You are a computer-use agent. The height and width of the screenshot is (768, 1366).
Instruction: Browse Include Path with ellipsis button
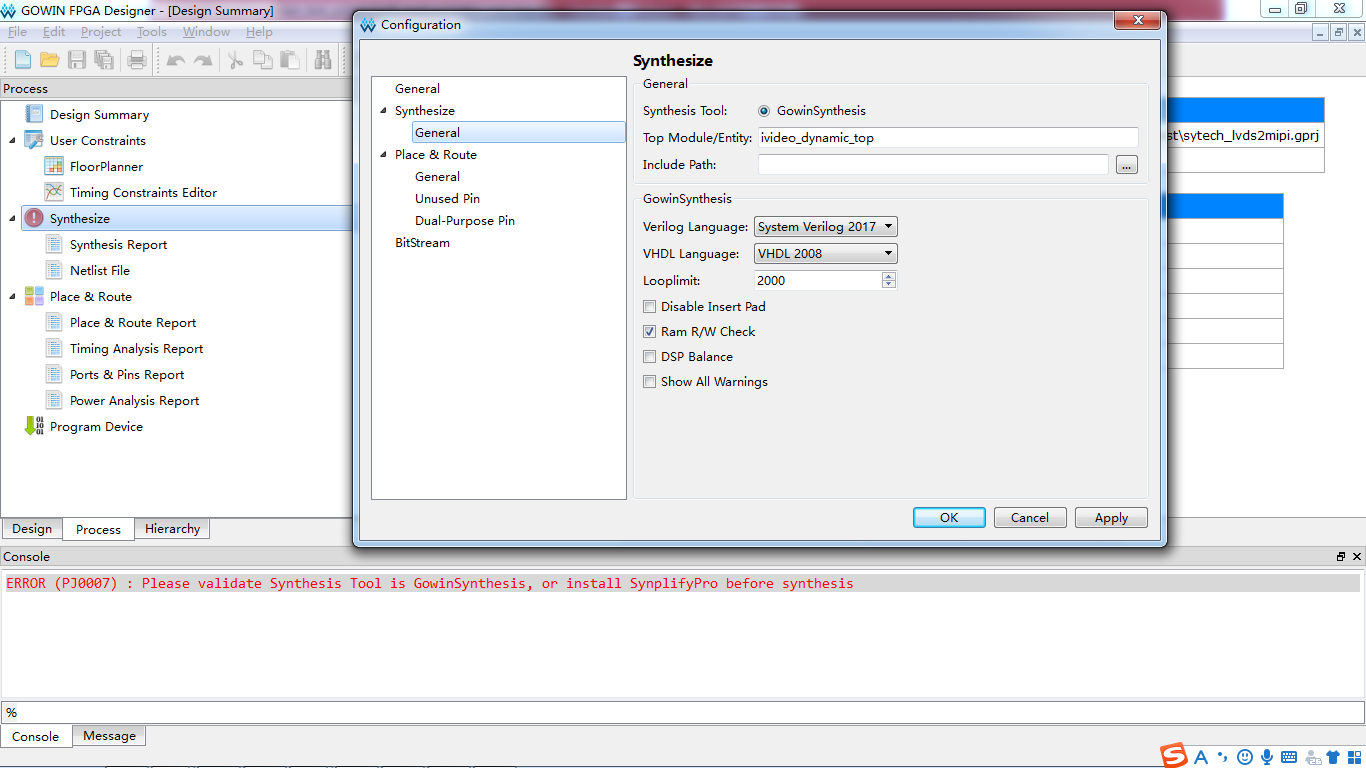click(1127, 165)
